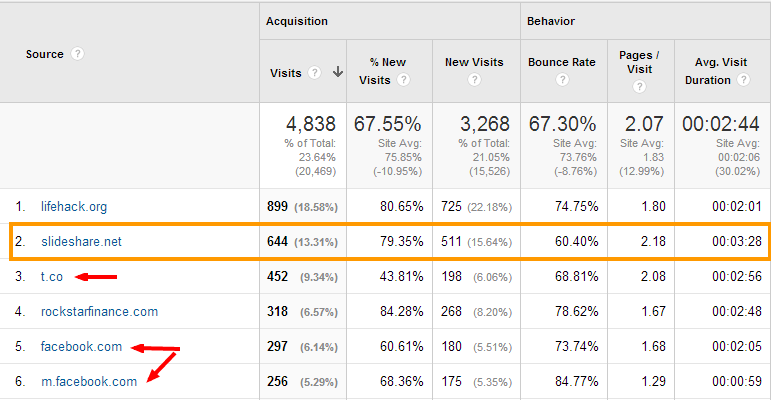Viewport: 771px width, 400px height.
Task: Open the lifehack.org source link
Action: coord(74,207)
